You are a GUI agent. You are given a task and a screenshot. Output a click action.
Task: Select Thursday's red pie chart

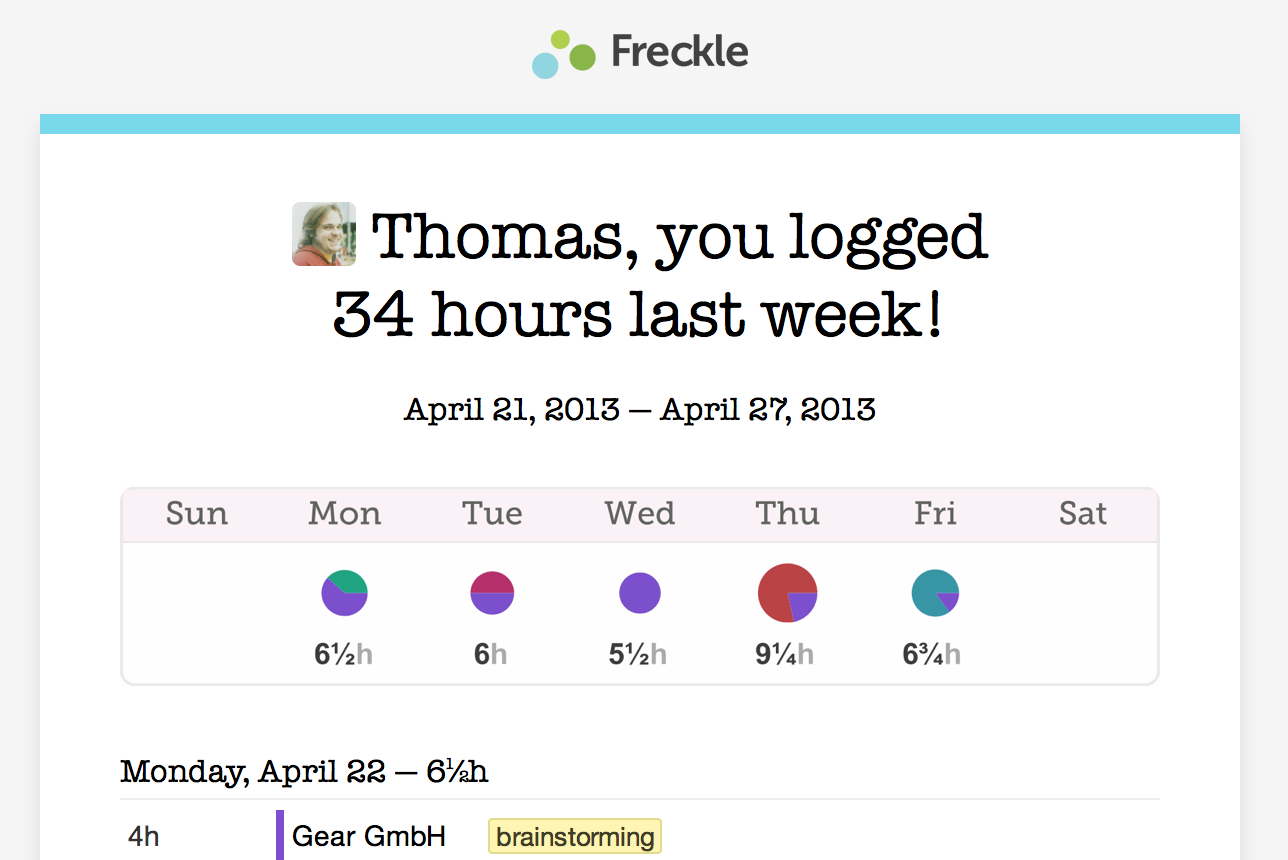pyautogui.click(x=788, y=593)
